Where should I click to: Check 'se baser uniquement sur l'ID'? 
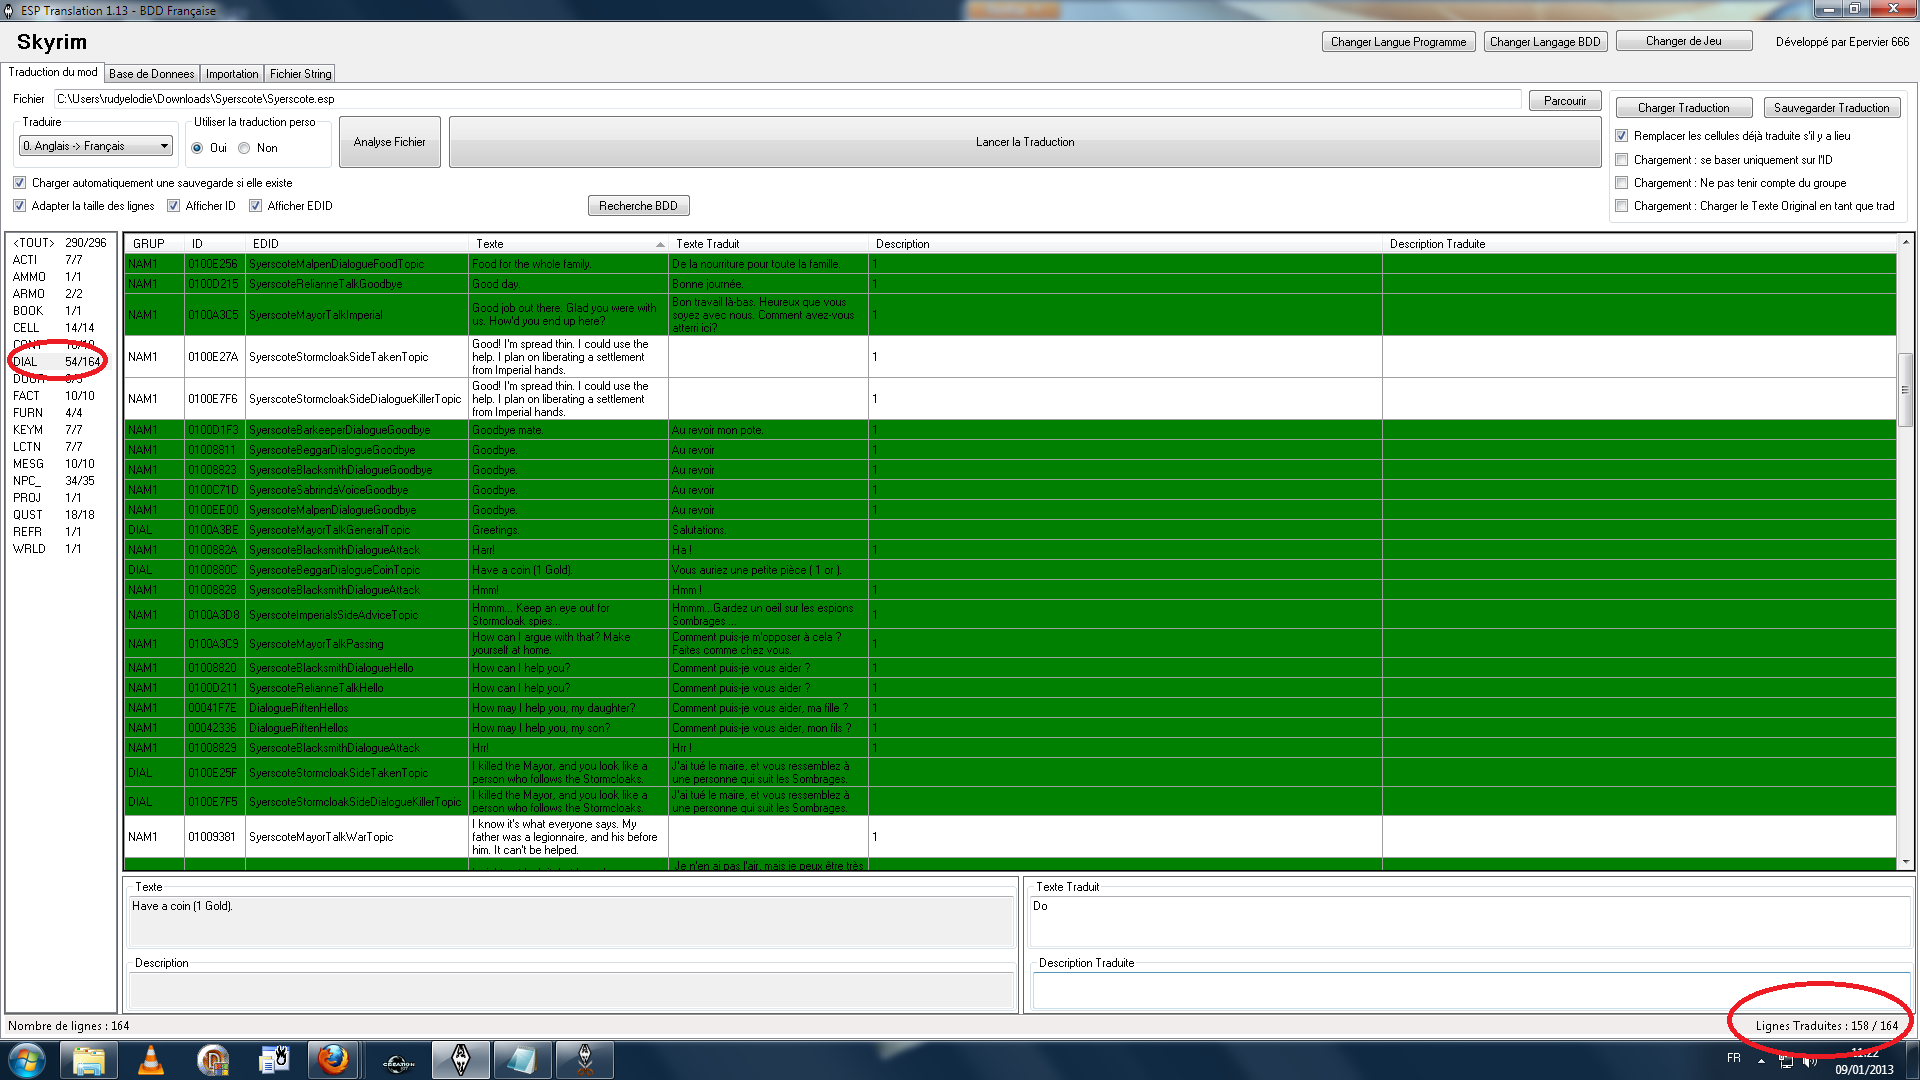tap(1622, 160)
